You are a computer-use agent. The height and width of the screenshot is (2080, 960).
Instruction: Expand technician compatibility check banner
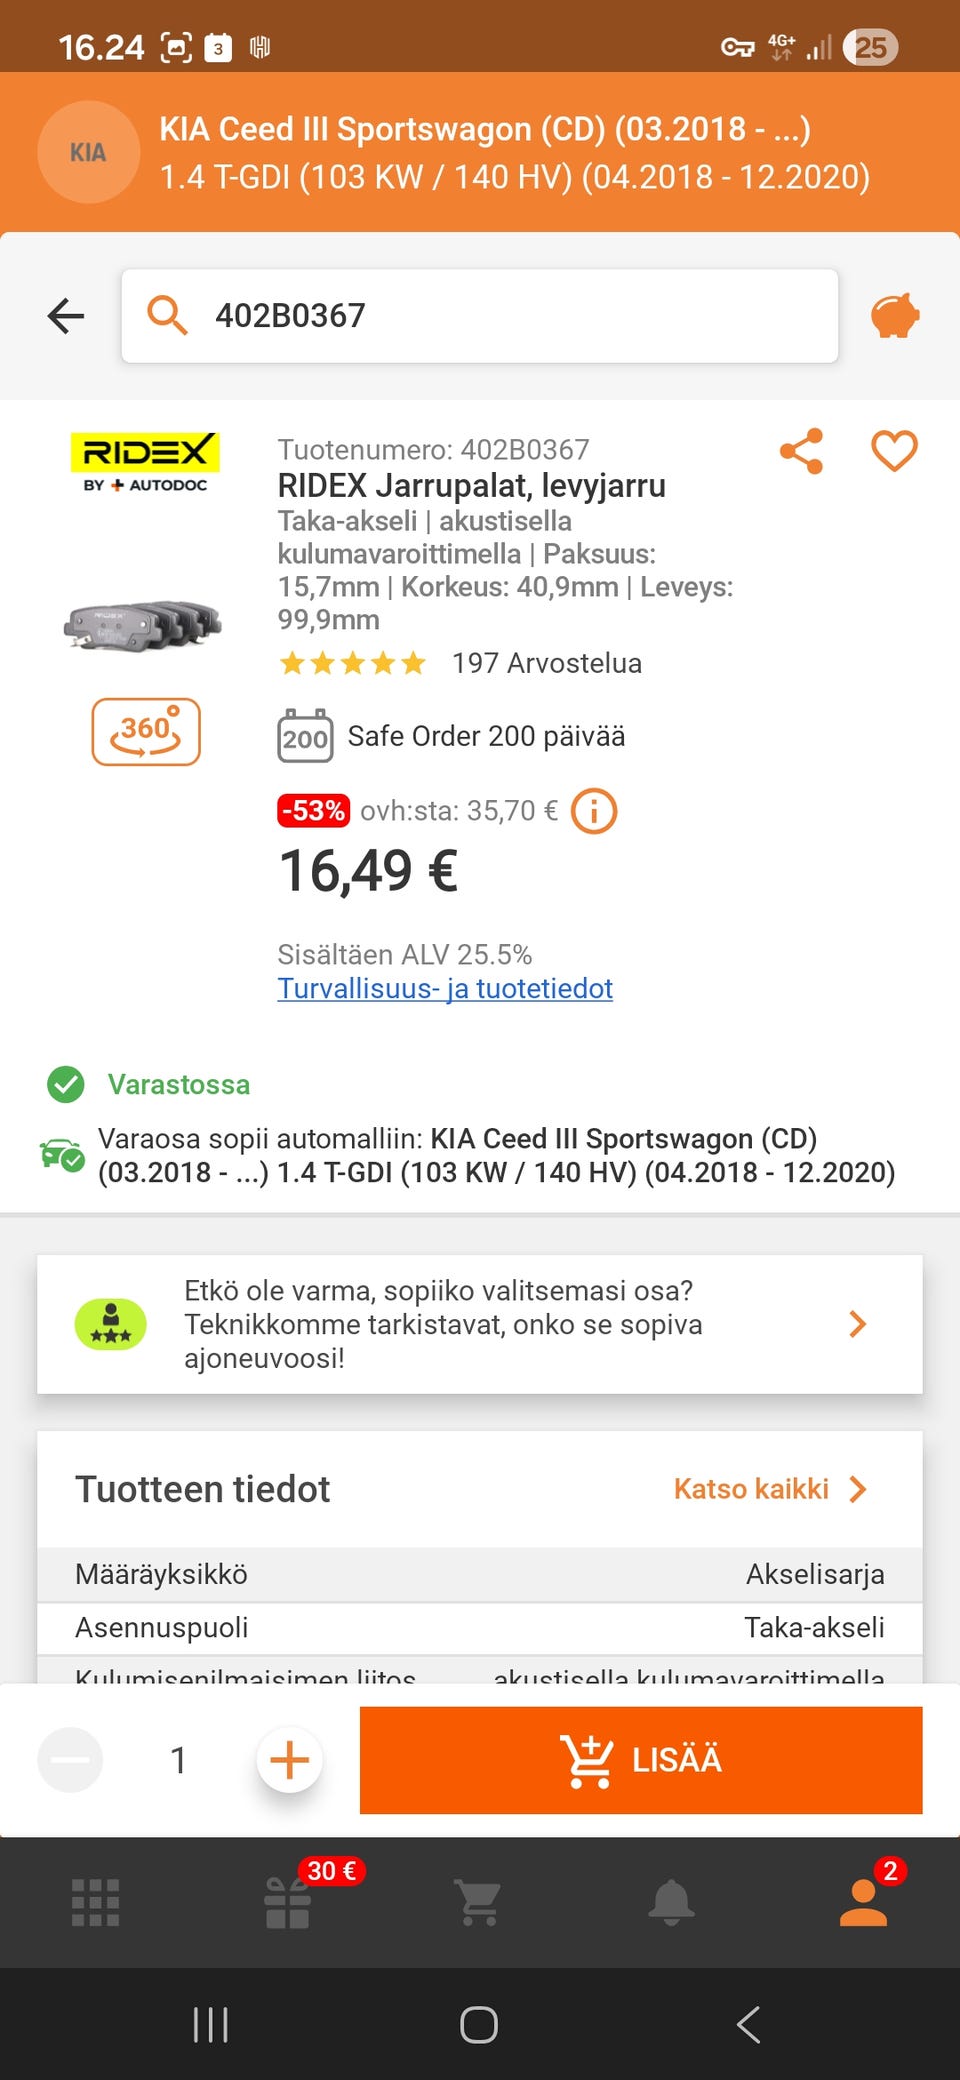click(480, 1324)
